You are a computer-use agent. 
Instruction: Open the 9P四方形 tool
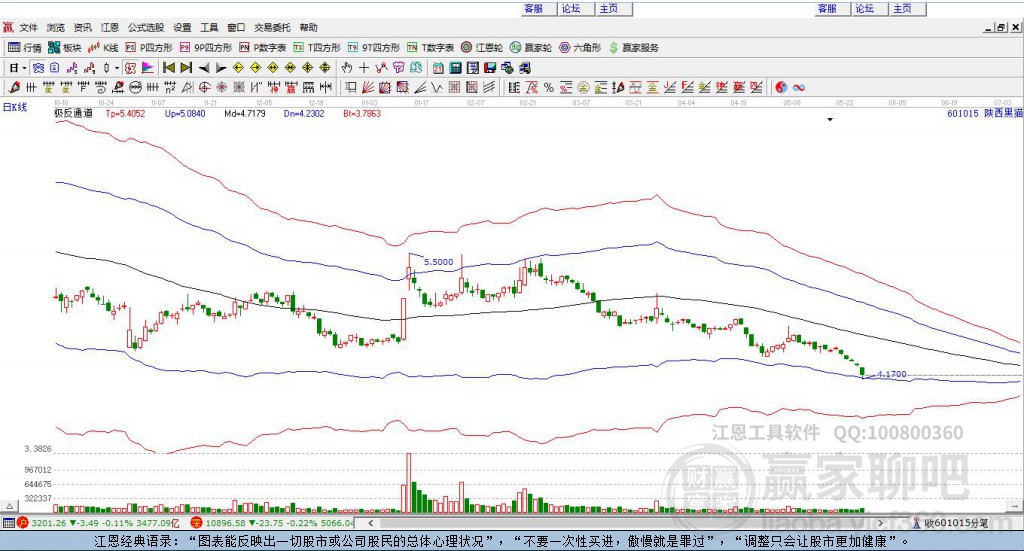click(x=206, y=48)
